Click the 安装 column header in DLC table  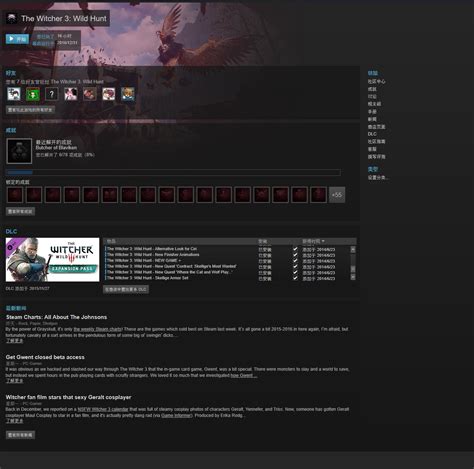click(x=263, y=241)
